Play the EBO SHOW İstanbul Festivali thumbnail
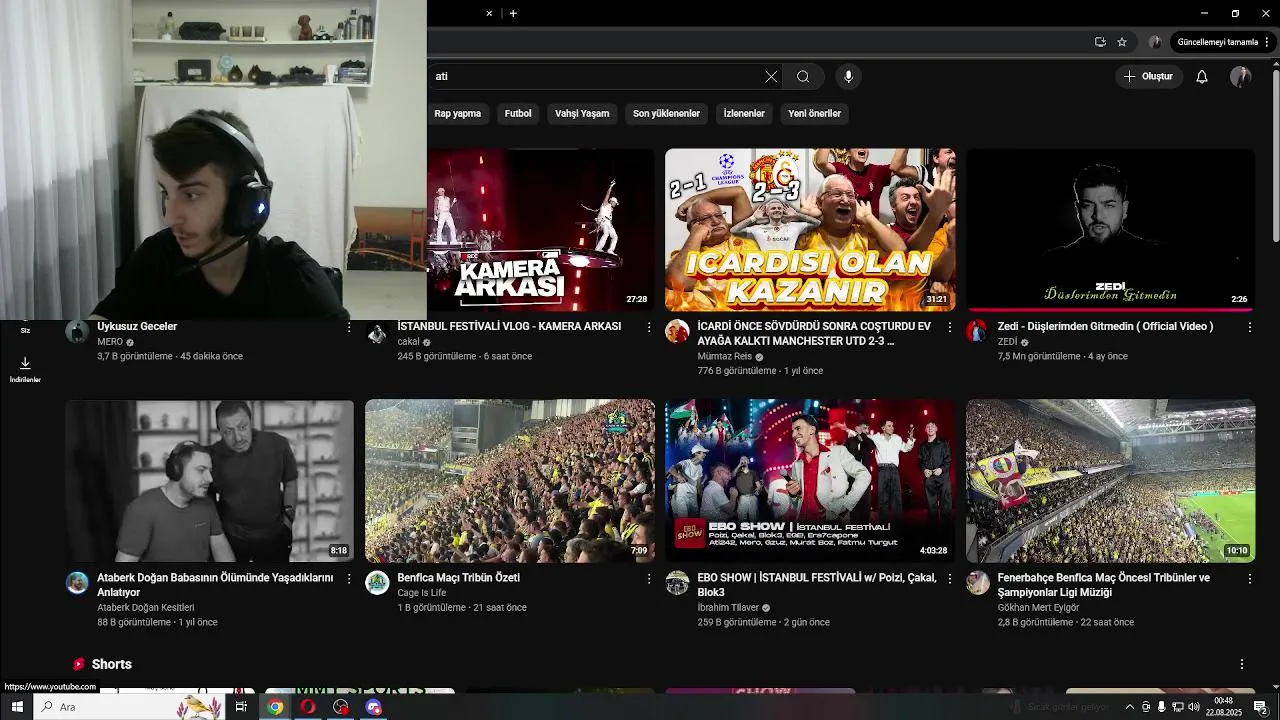1280x720 pixels. pyautogui.click(x=810, y=481)
